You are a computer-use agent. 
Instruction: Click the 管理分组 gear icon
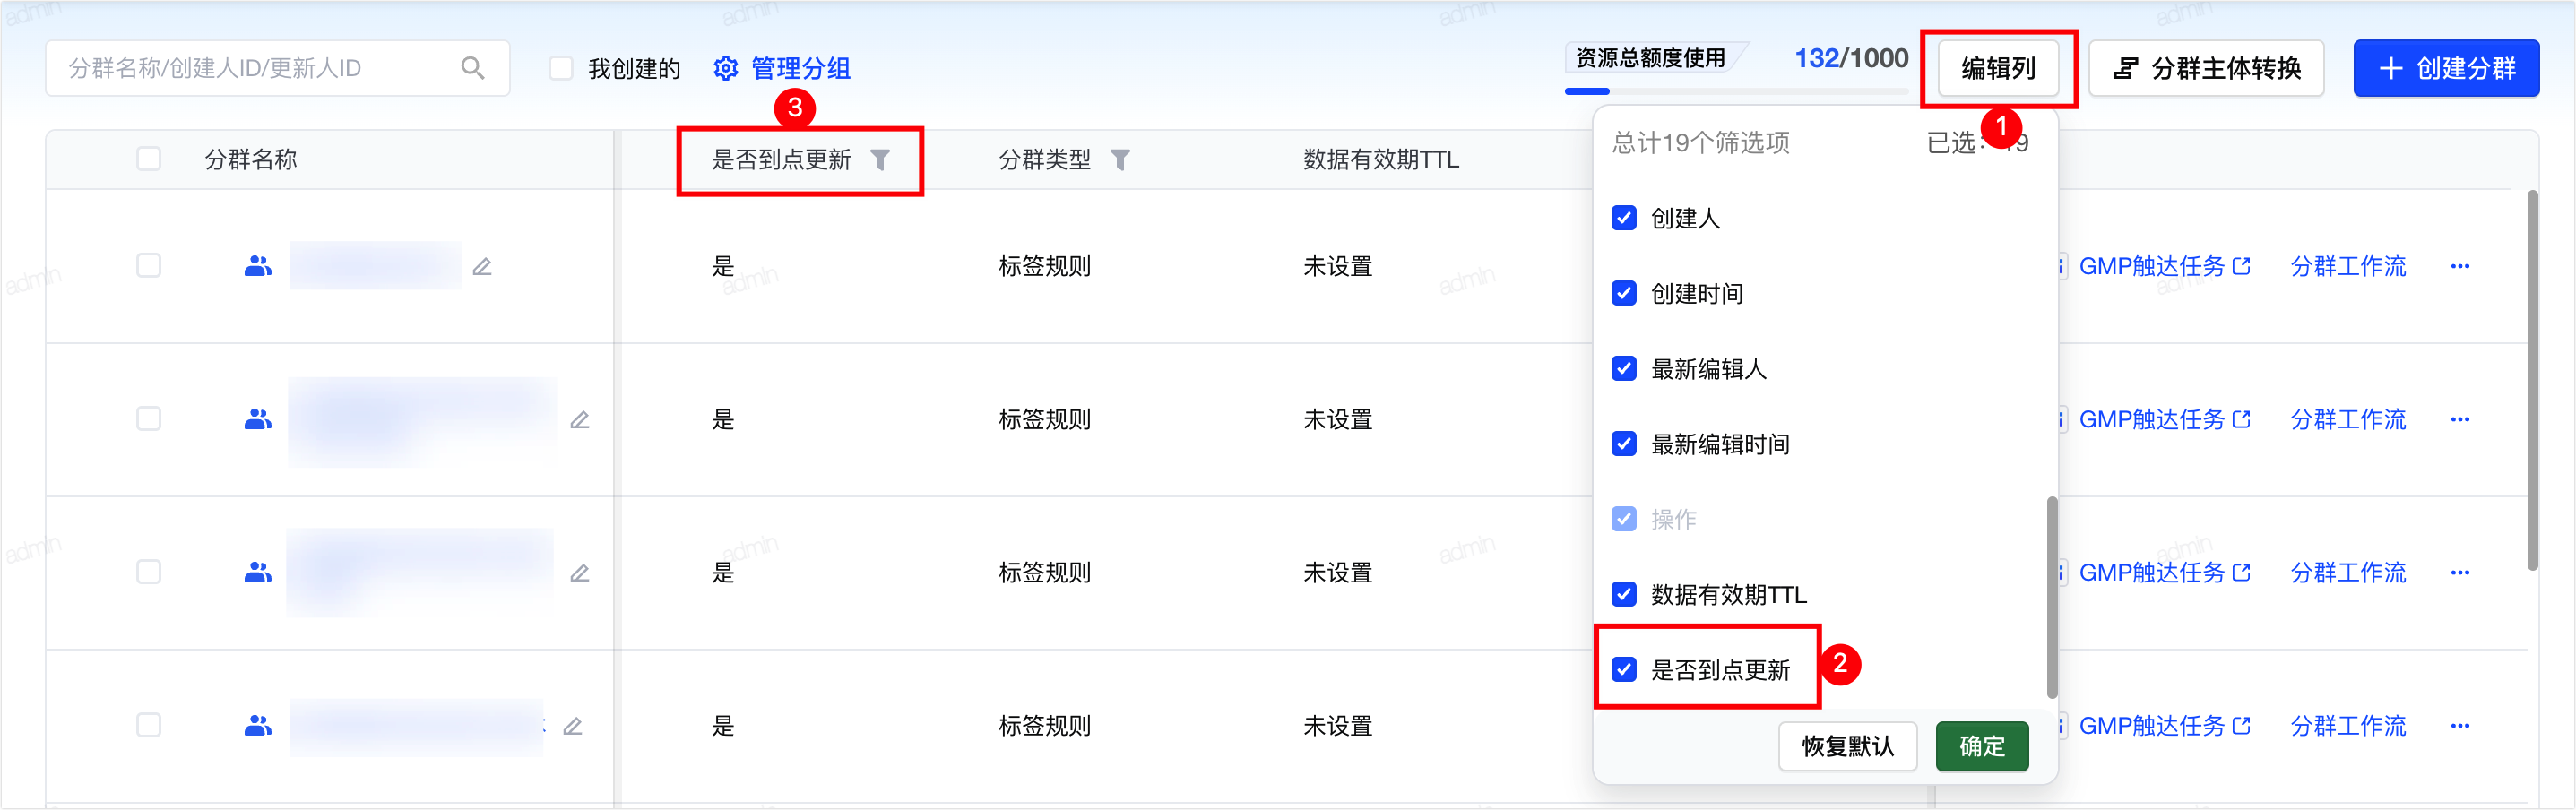tap(725, 68)
